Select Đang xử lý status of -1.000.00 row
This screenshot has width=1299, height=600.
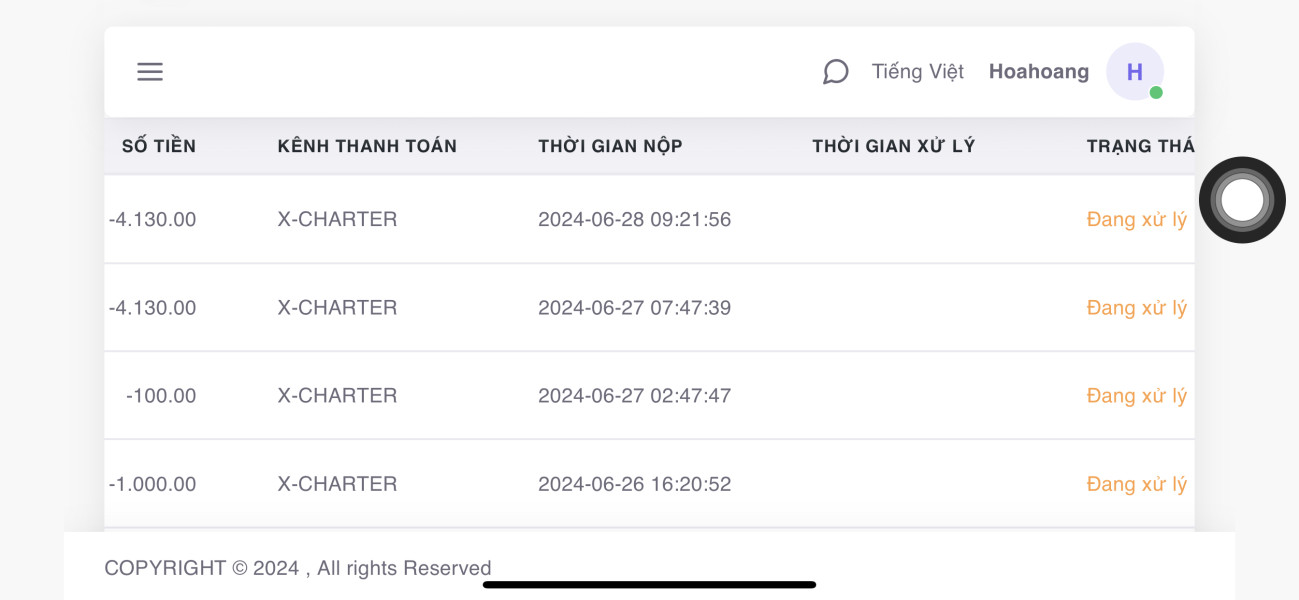click(x=1137, y=484)
